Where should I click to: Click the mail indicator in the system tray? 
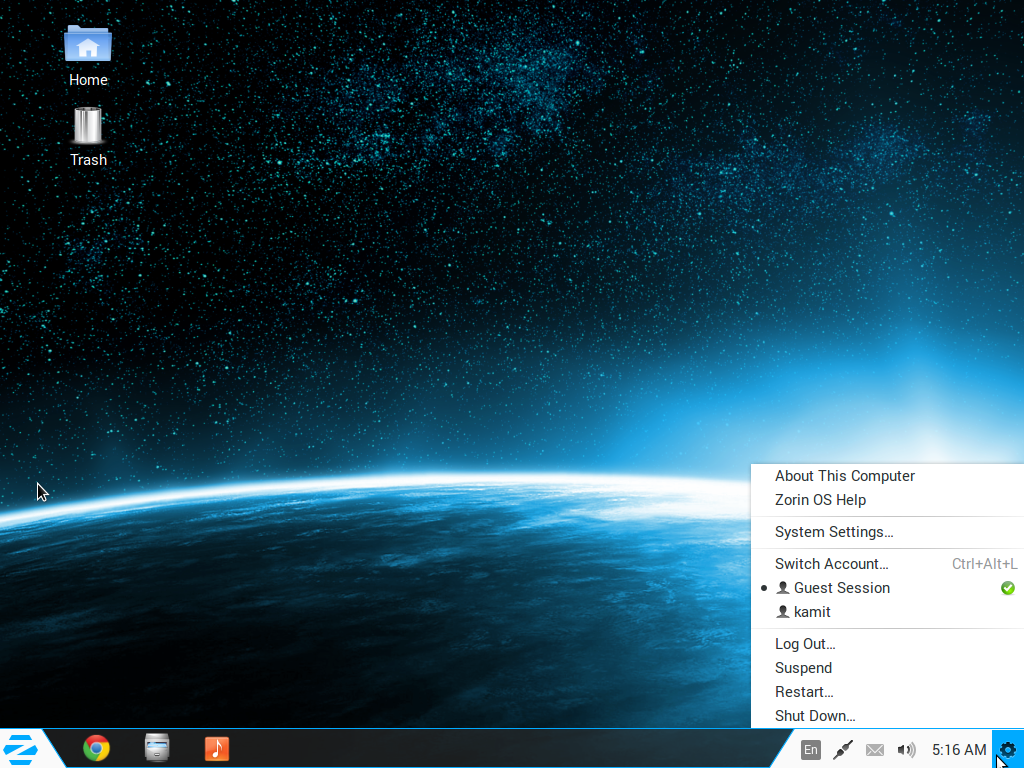coord(874,749)
